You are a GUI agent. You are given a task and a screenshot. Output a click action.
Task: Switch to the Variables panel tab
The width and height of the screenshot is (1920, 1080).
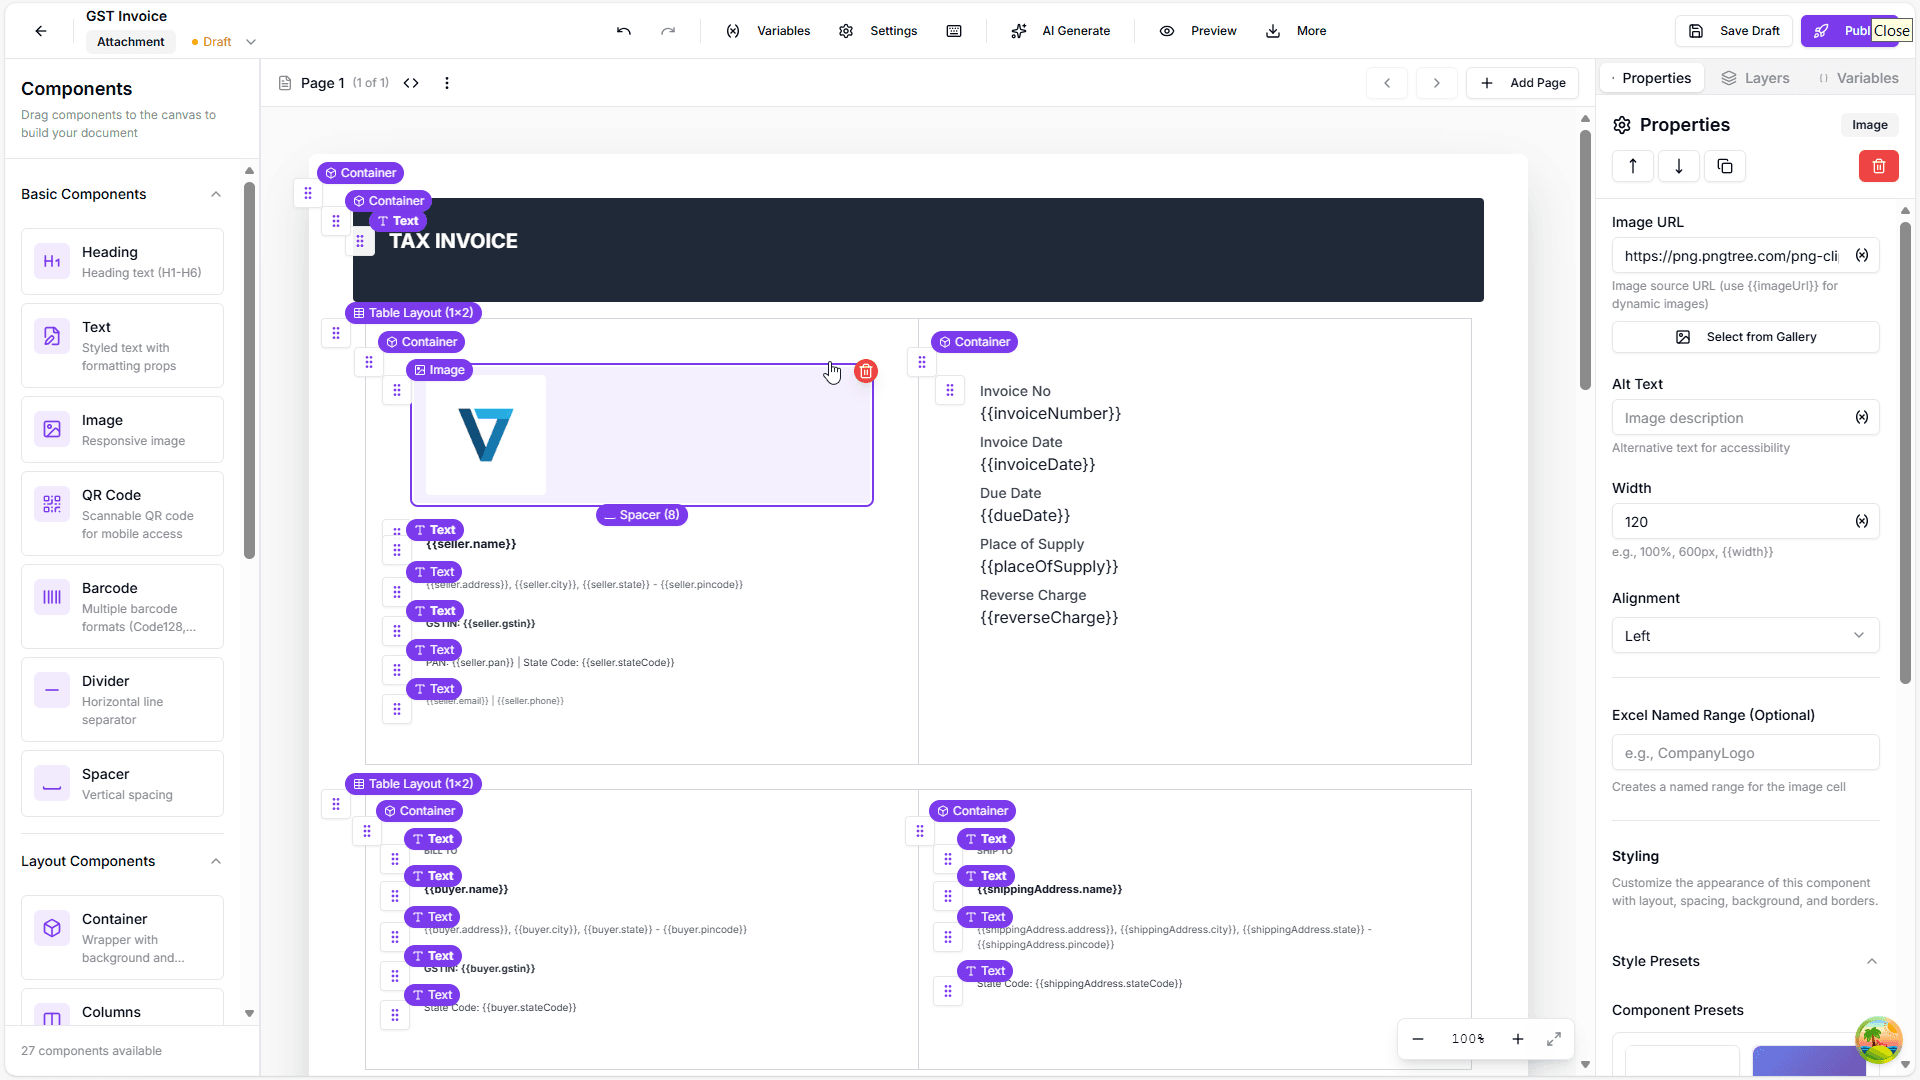pyautogui.click(x=1865, y=78)
